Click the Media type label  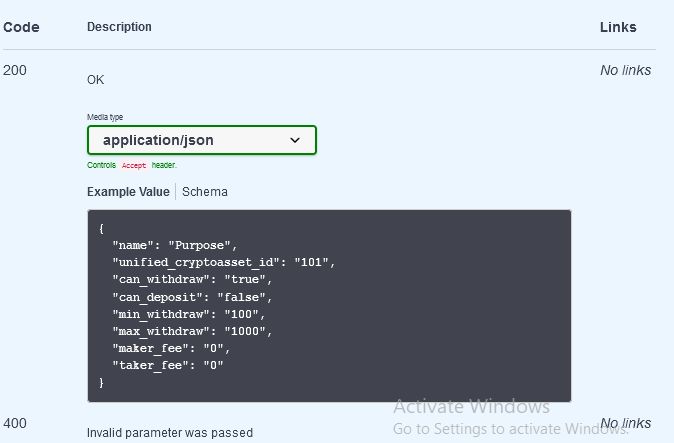click(105, 117)
